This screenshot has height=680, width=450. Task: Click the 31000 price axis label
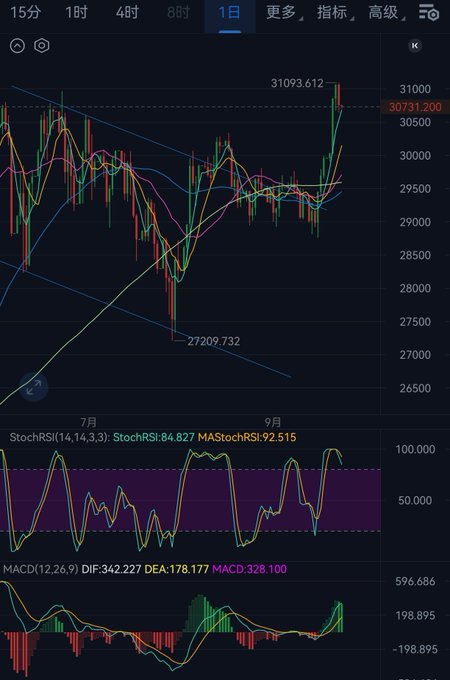415,89
